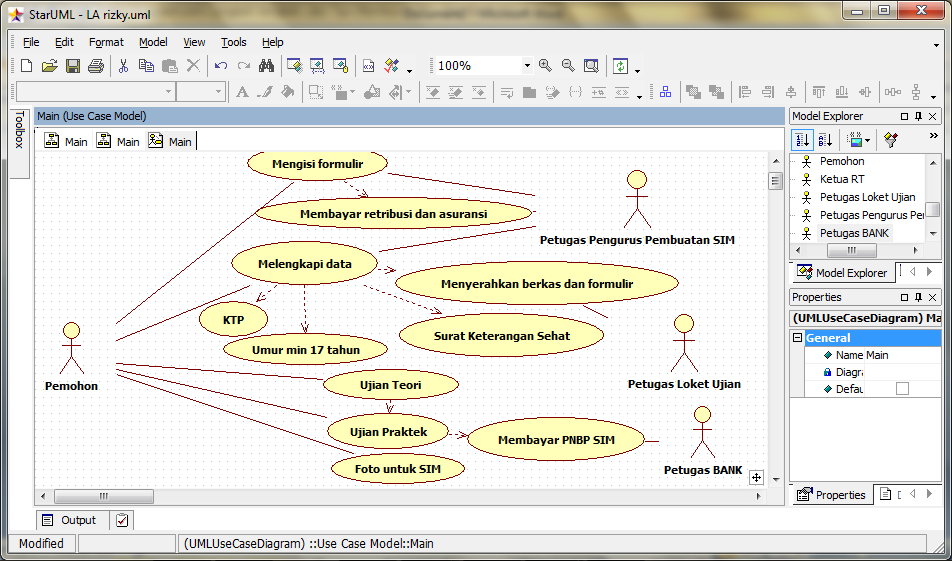Click the New Project icon

26,66
